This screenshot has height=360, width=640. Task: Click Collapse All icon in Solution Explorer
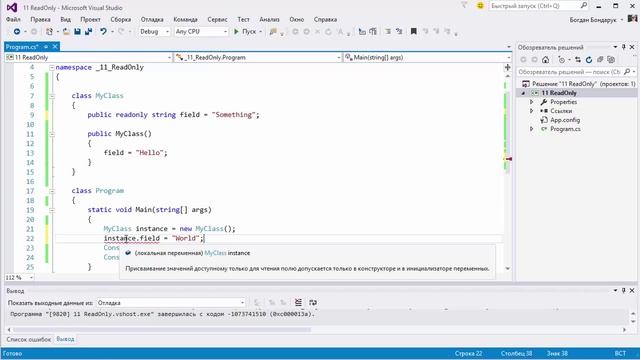[x=600, y=60]
